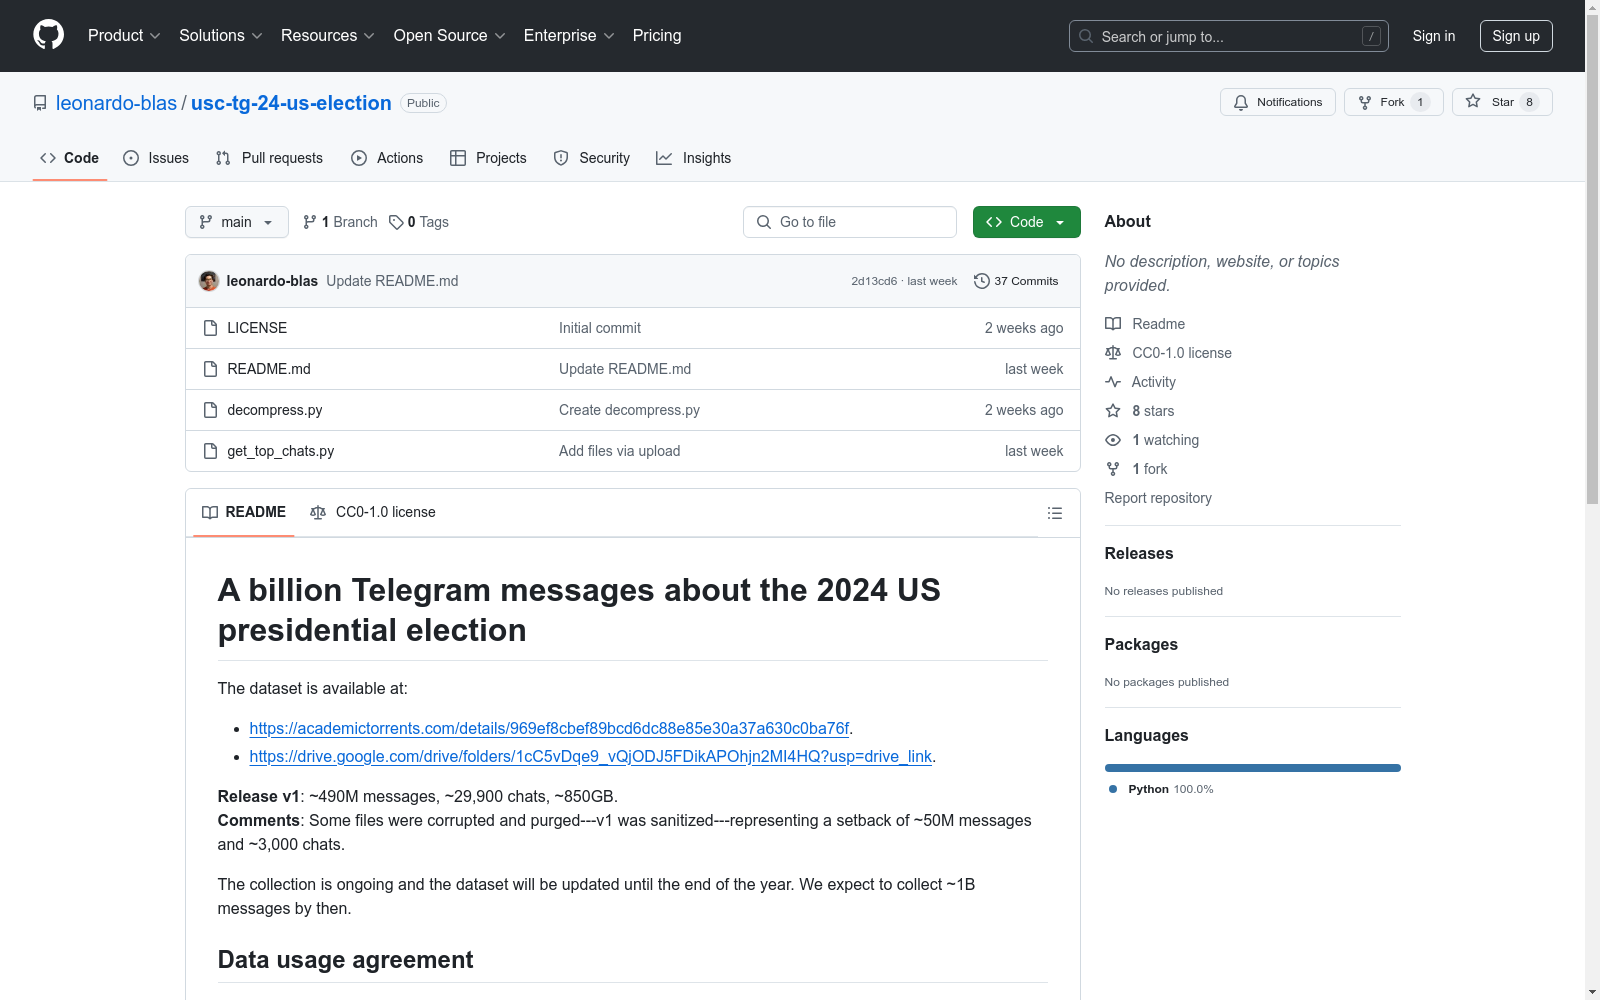Click the pulse icon beside Activity

click(1113, 382)
